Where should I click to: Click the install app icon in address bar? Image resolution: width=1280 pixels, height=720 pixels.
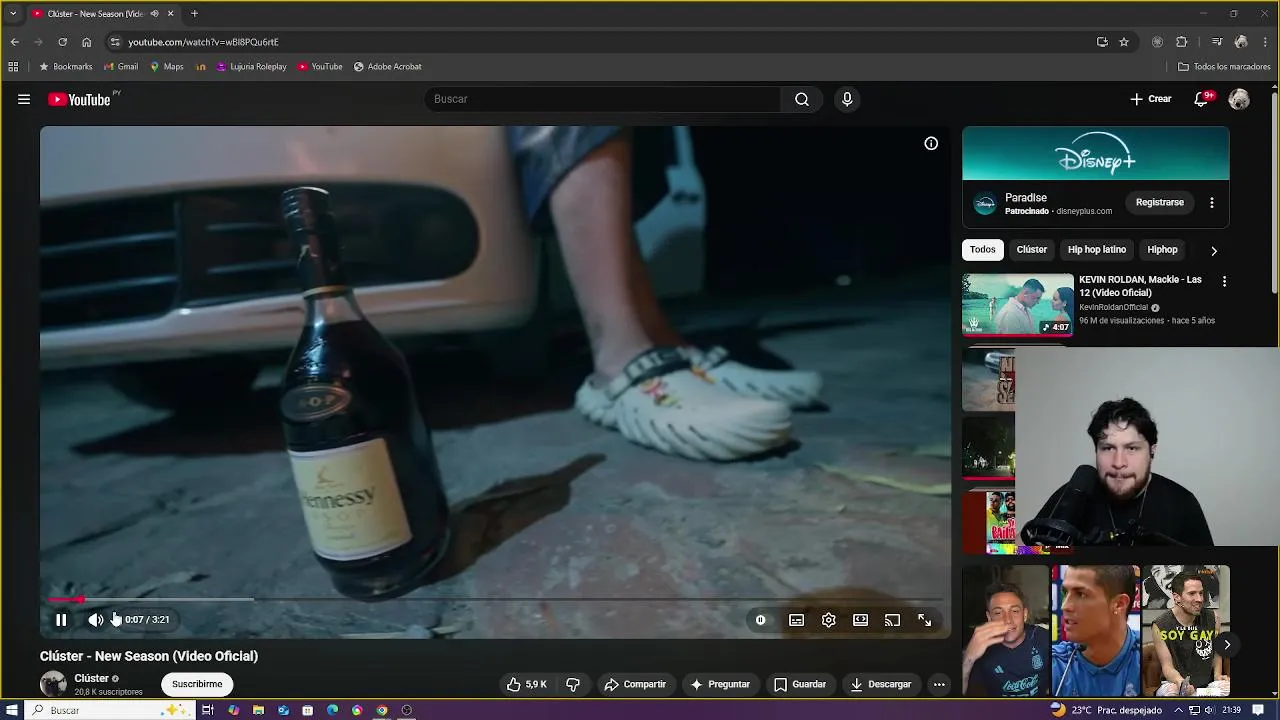pyautogui.click(x=1102, y=42)
